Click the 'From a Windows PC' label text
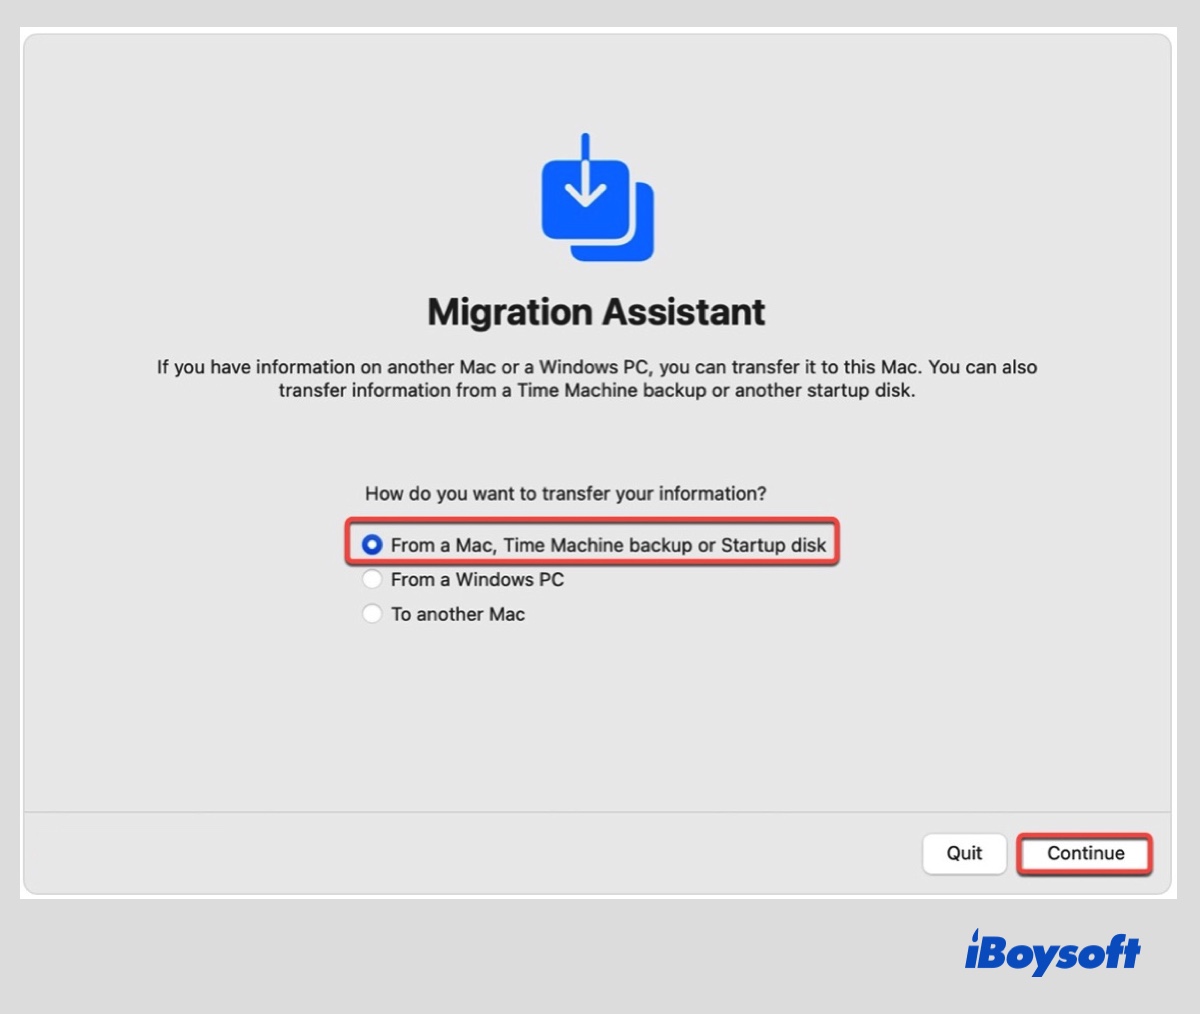Viewport: 1200px width, 1014px height. (477, 579)
